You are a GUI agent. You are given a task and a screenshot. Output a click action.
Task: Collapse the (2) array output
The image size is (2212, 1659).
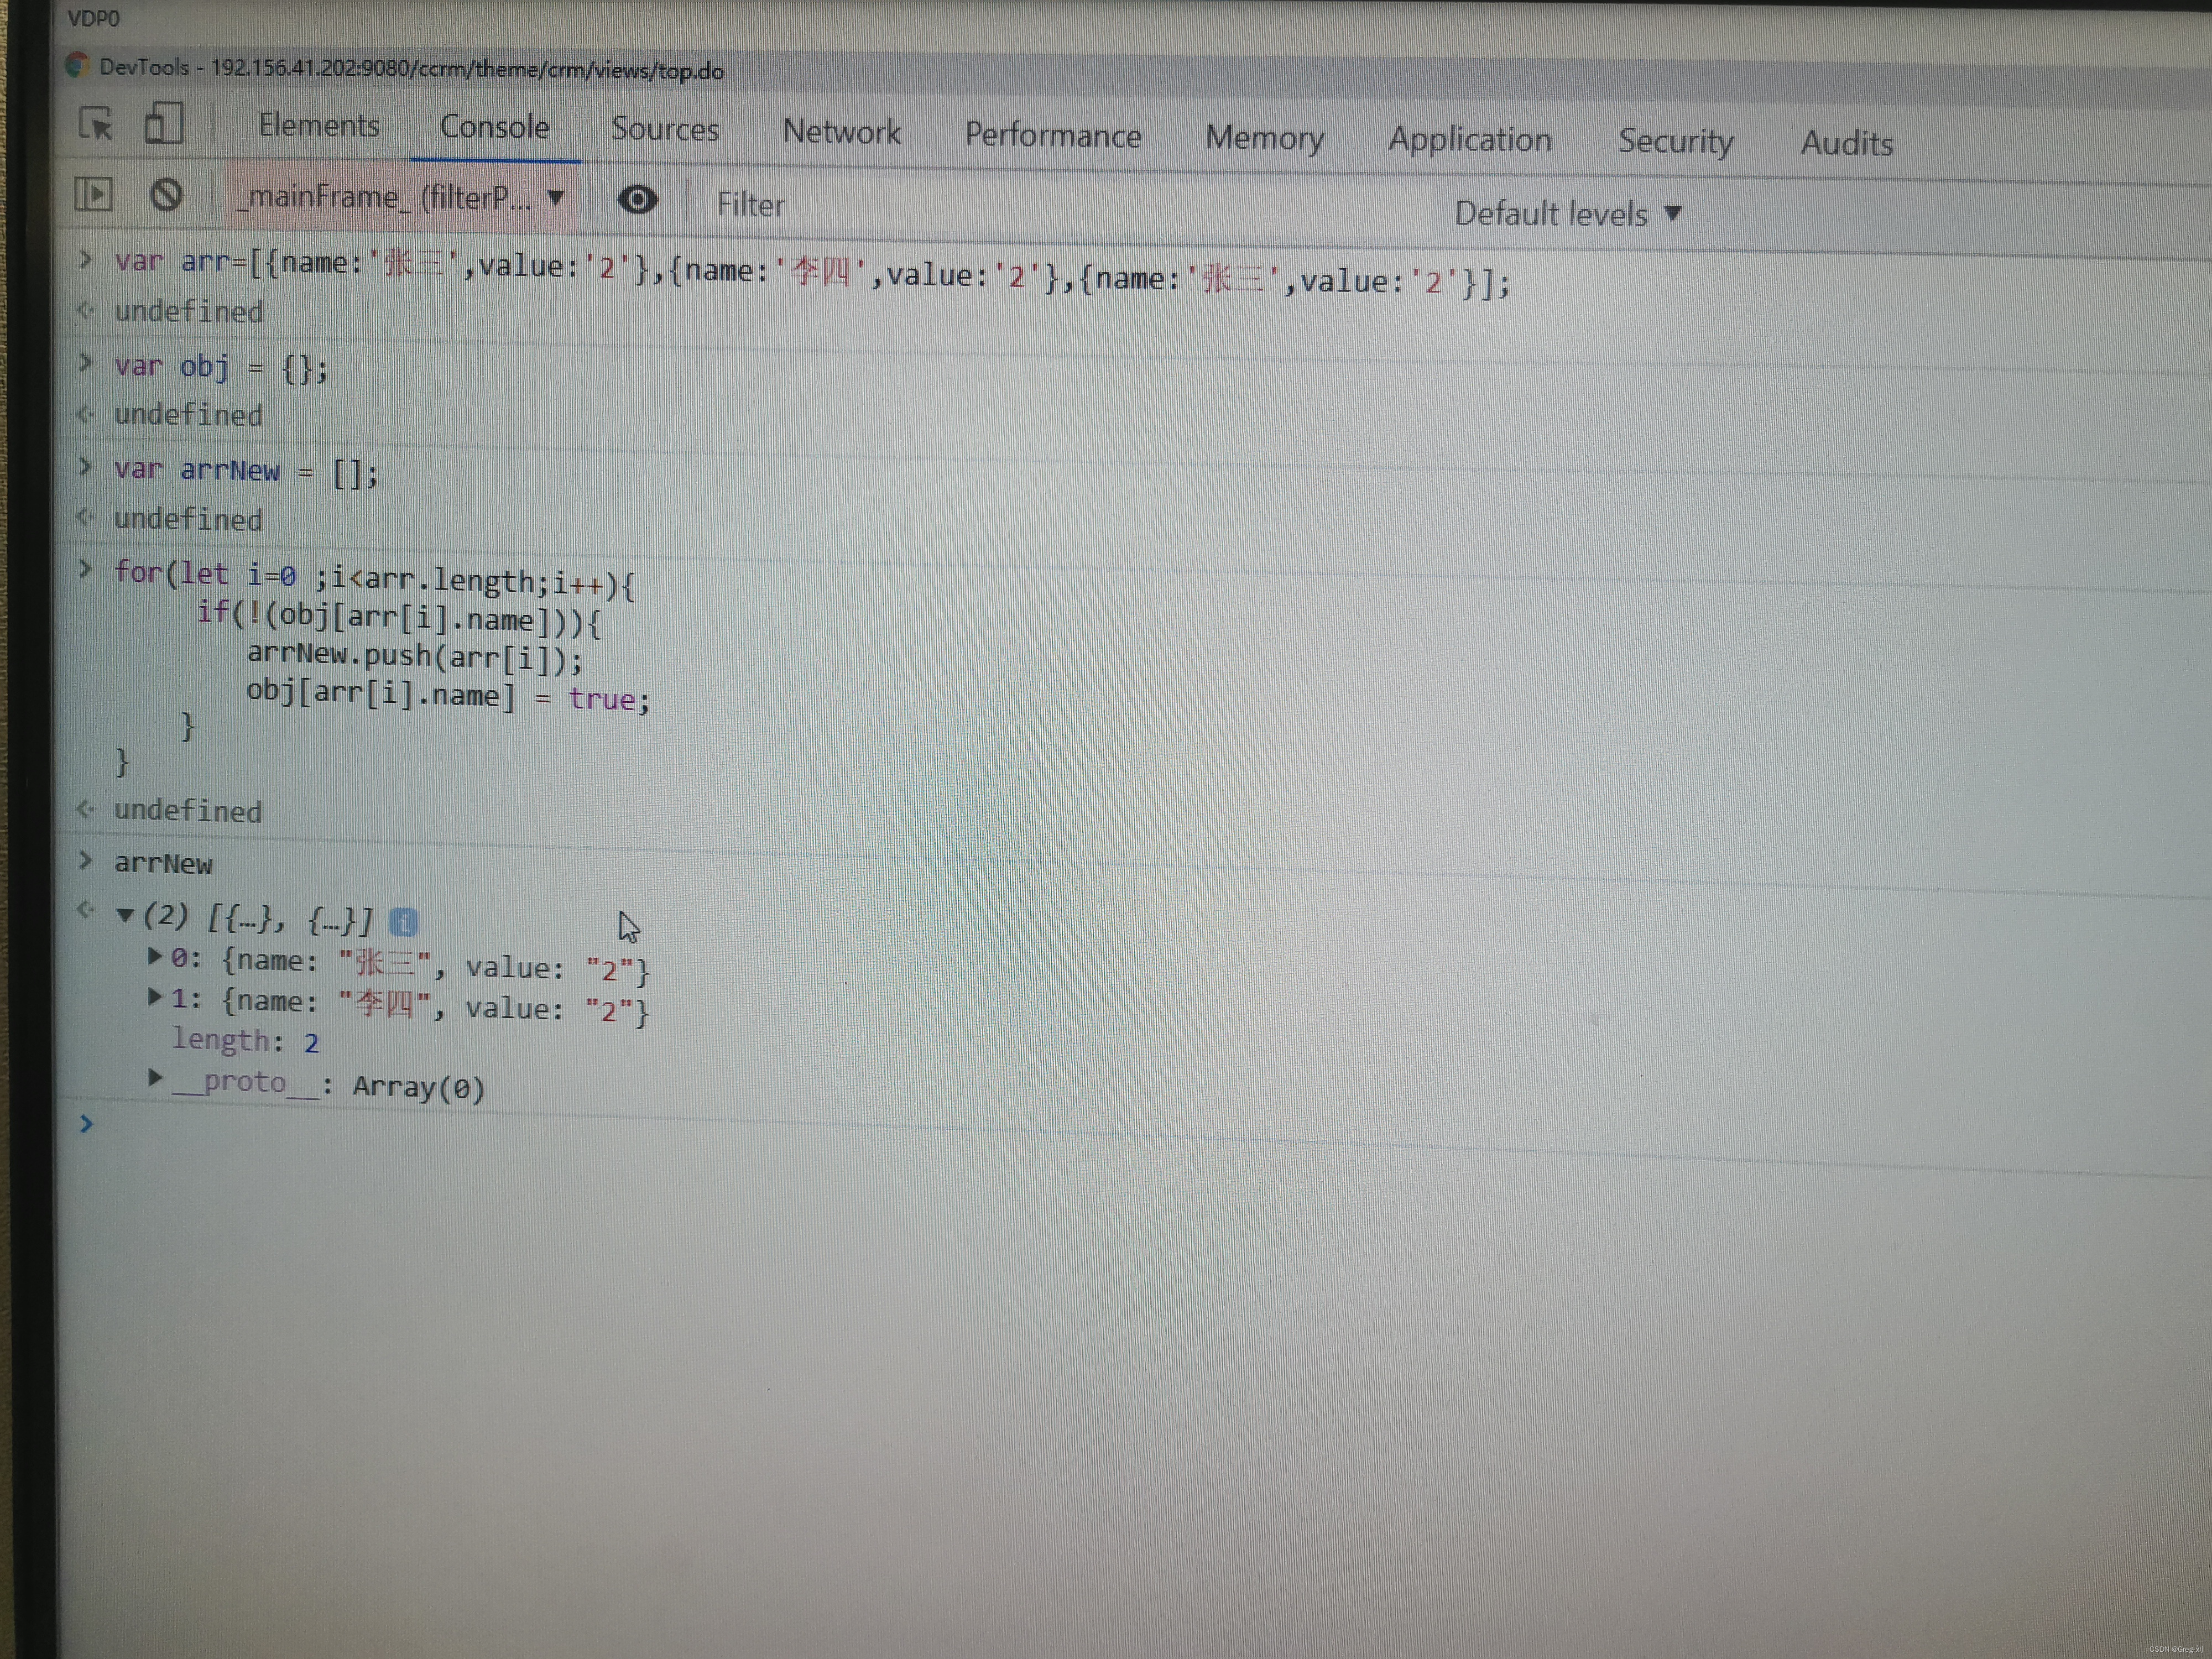pyautogui.click(x=125, y=914)
